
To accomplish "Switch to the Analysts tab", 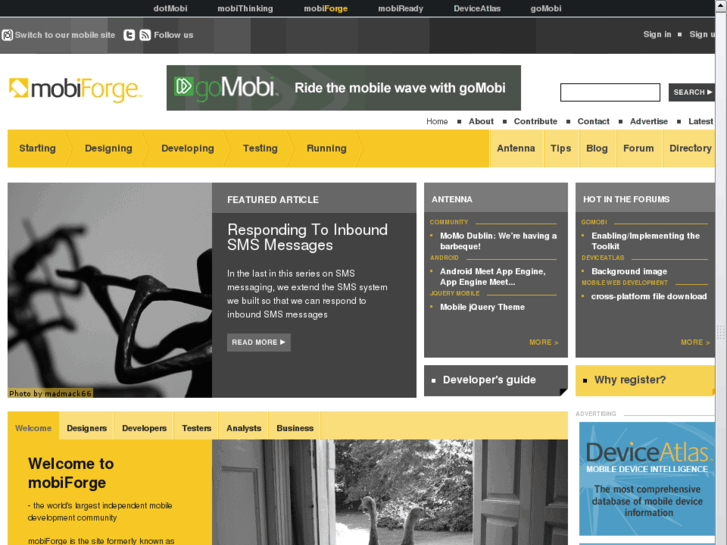I will (244, 428).
